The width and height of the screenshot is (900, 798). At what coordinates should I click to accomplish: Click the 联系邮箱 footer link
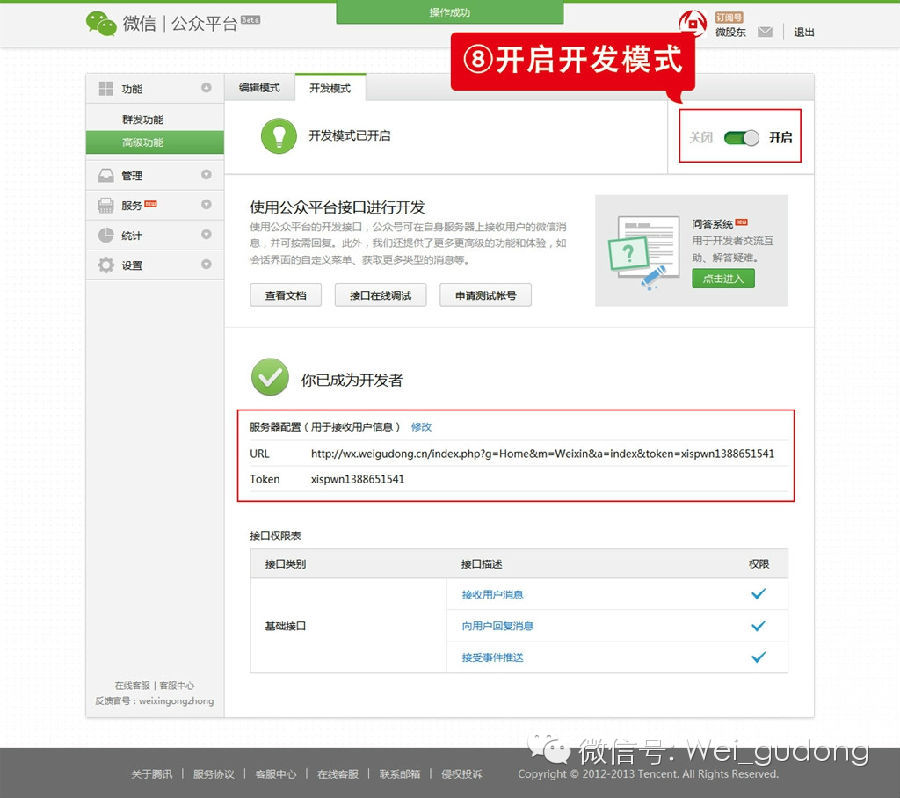point(400,774)
